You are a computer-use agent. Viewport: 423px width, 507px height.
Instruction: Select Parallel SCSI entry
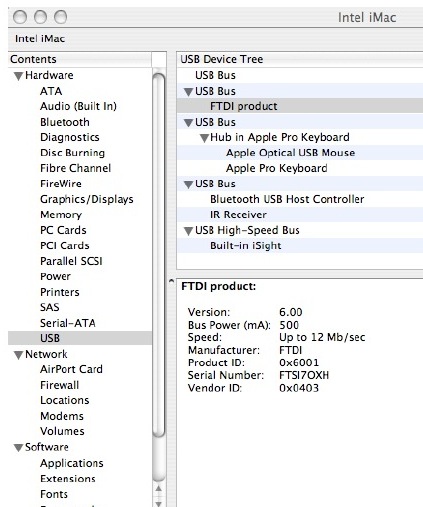[71, 261]
